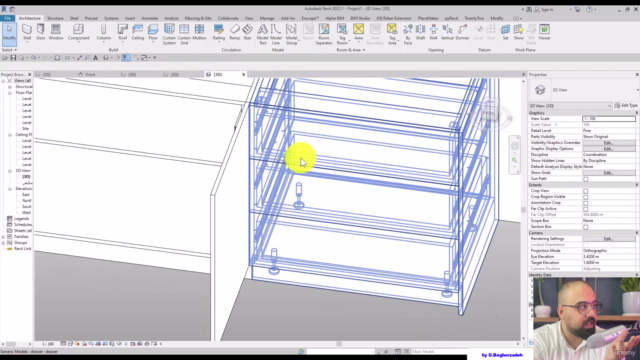Select the Stair tool

[247, 32]
